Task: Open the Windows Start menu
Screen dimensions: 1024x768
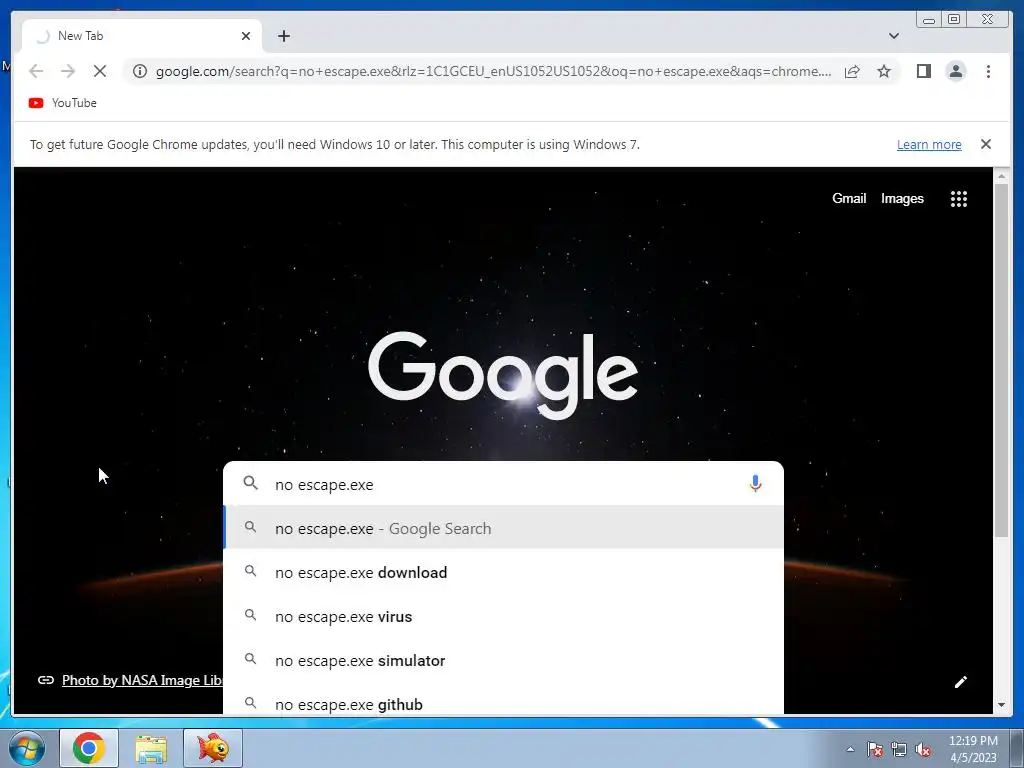Action: click(x=26, y=748)
